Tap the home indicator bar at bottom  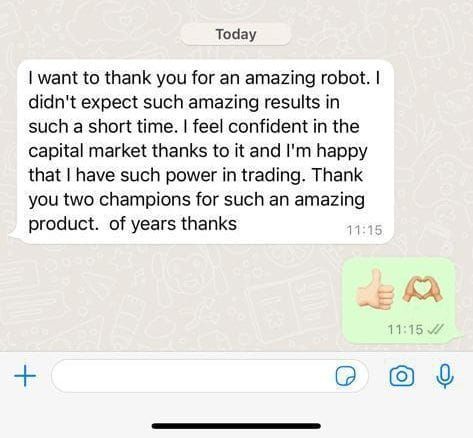tap(236, 426)
